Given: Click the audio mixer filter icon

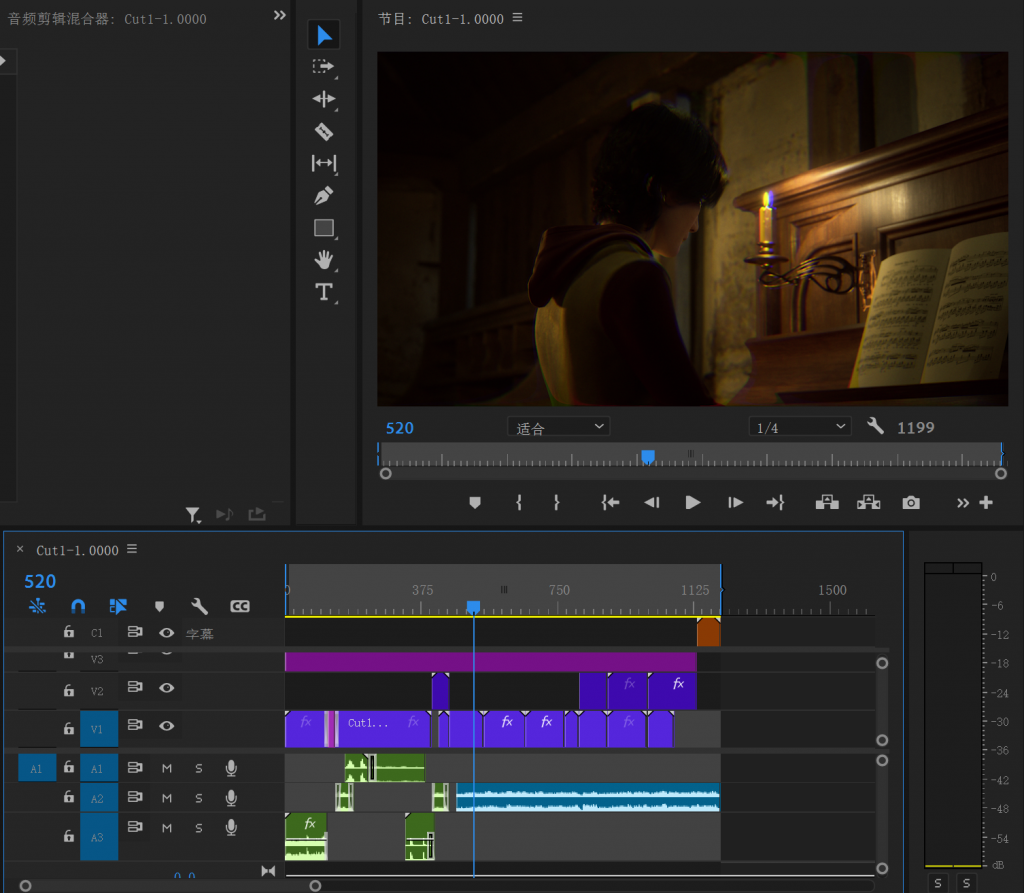Looking at the screenshot, I should pyautogui.click(x=193, y=515).
